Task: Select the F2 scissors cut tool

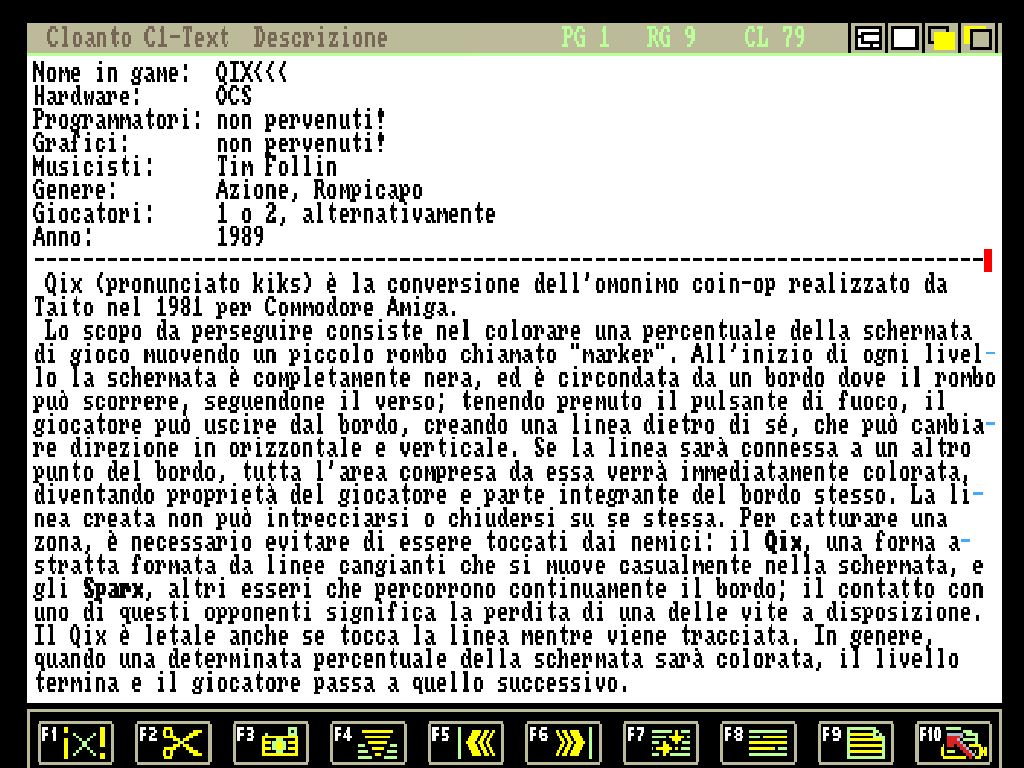Action: 172,743
